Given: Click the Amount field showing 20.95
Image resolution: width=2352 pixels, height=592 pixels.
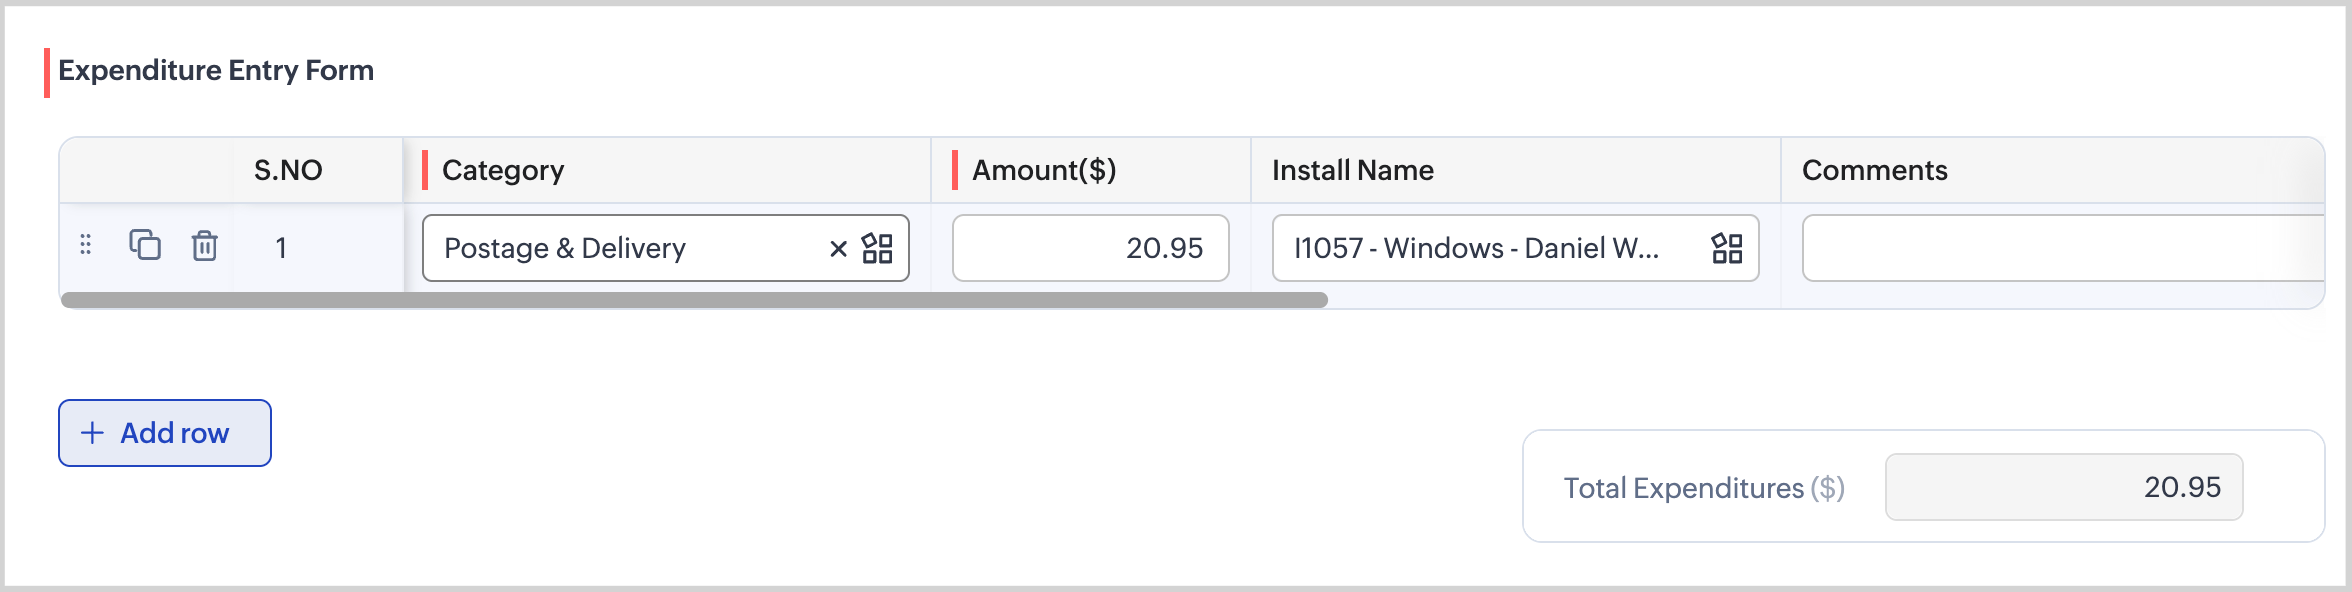Looking at the screenshot, I should (x=1090, y=248).
